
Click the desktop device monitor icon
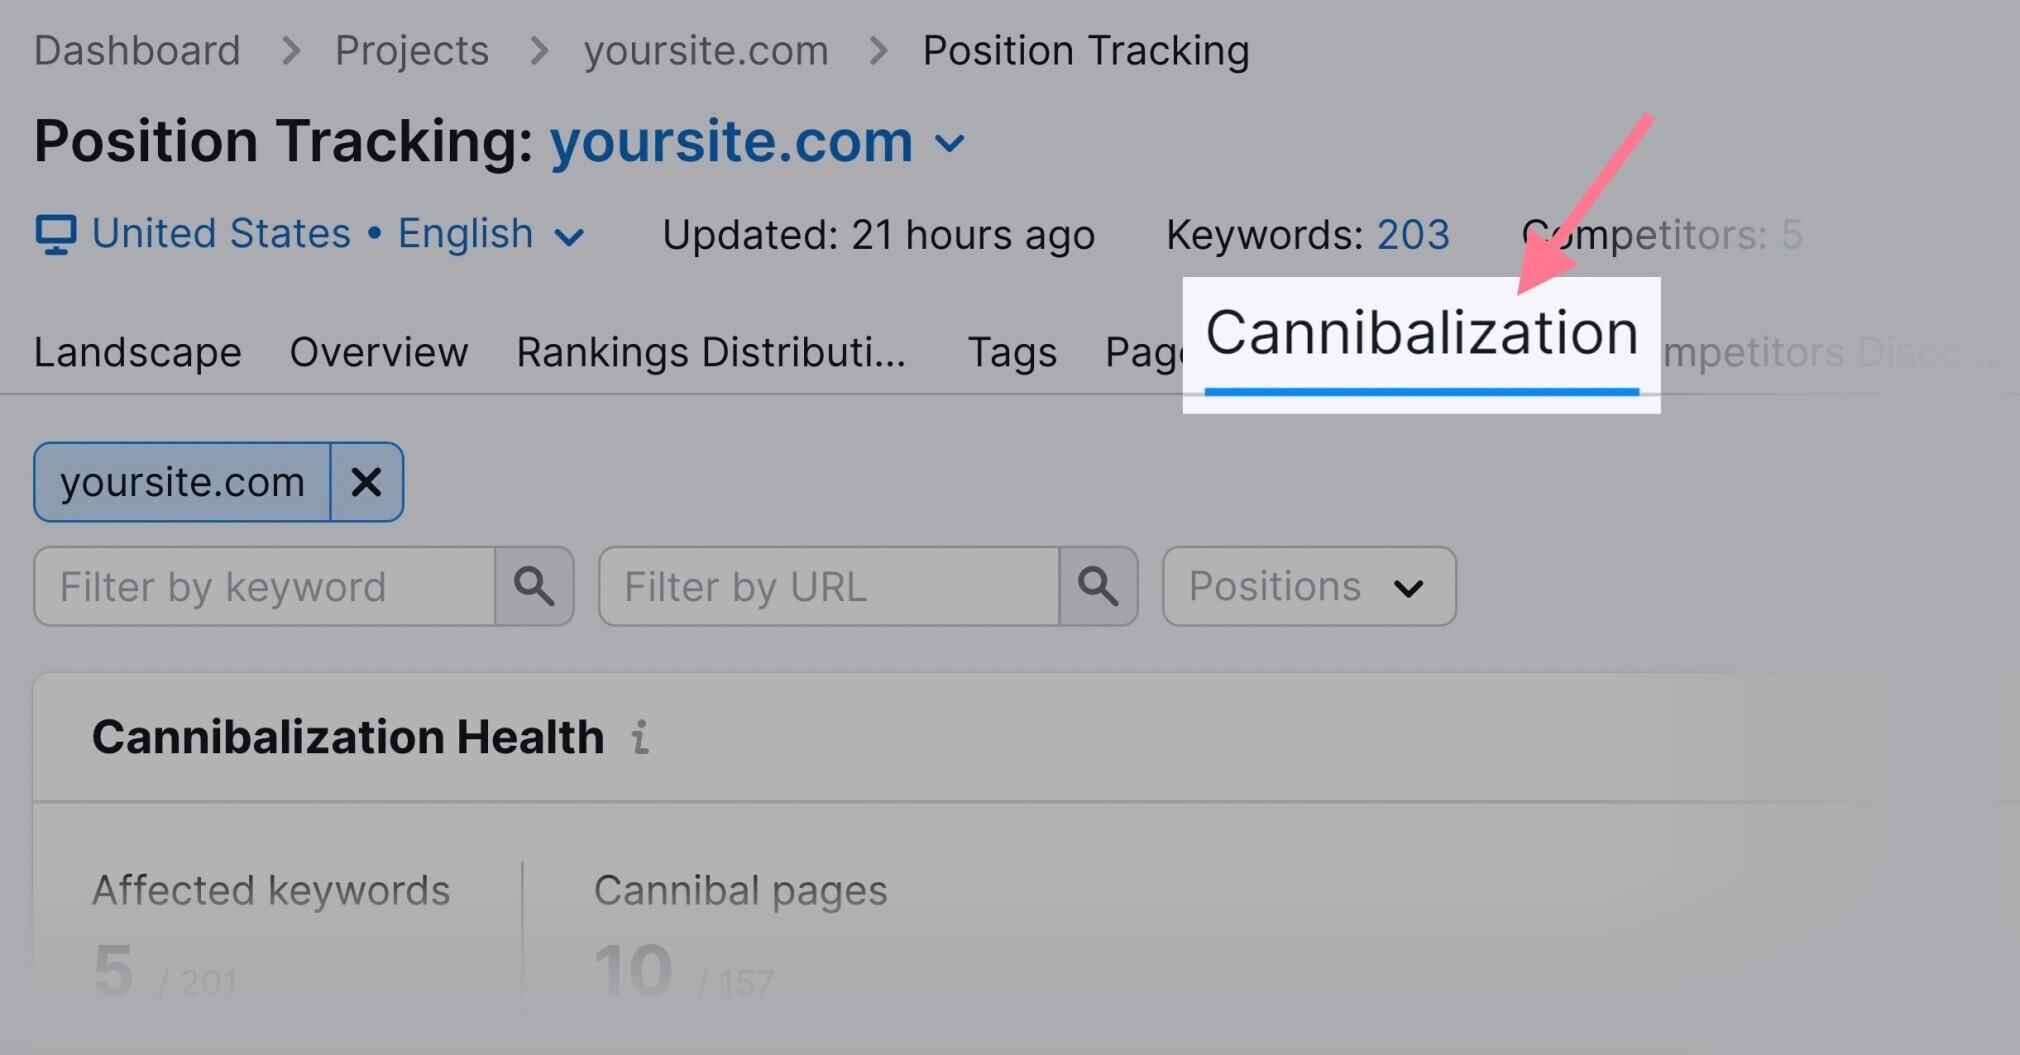click(x=56, y=235)
